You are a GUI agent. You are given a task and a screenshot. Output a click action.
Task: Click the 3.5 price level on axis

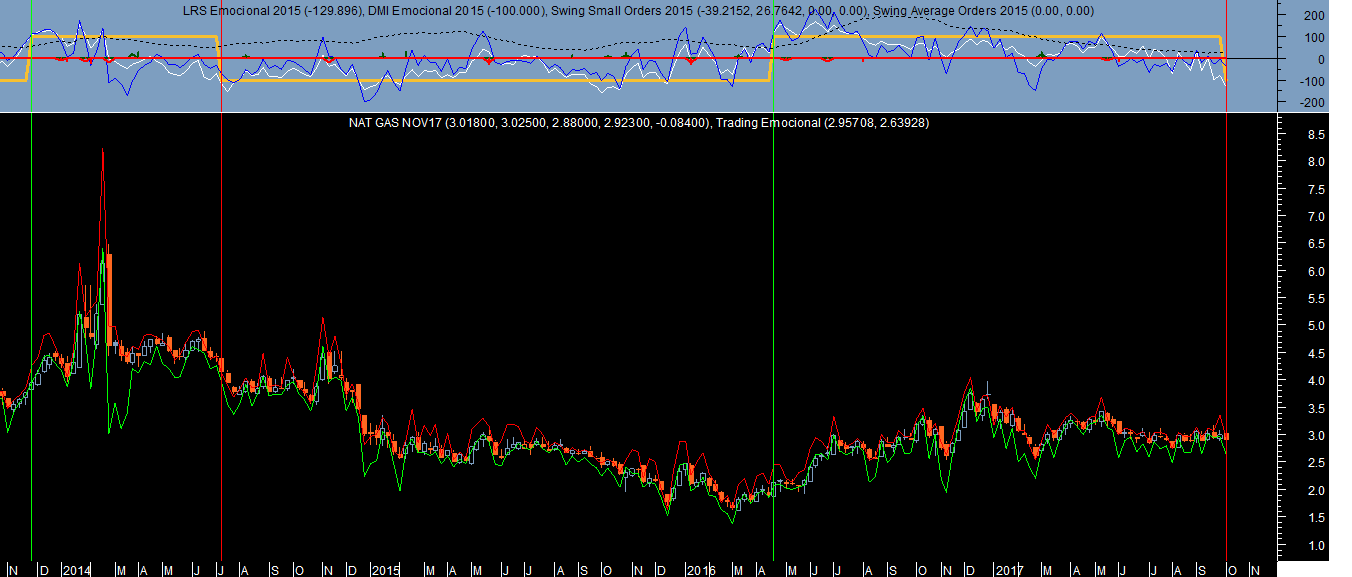point(1315,409)
